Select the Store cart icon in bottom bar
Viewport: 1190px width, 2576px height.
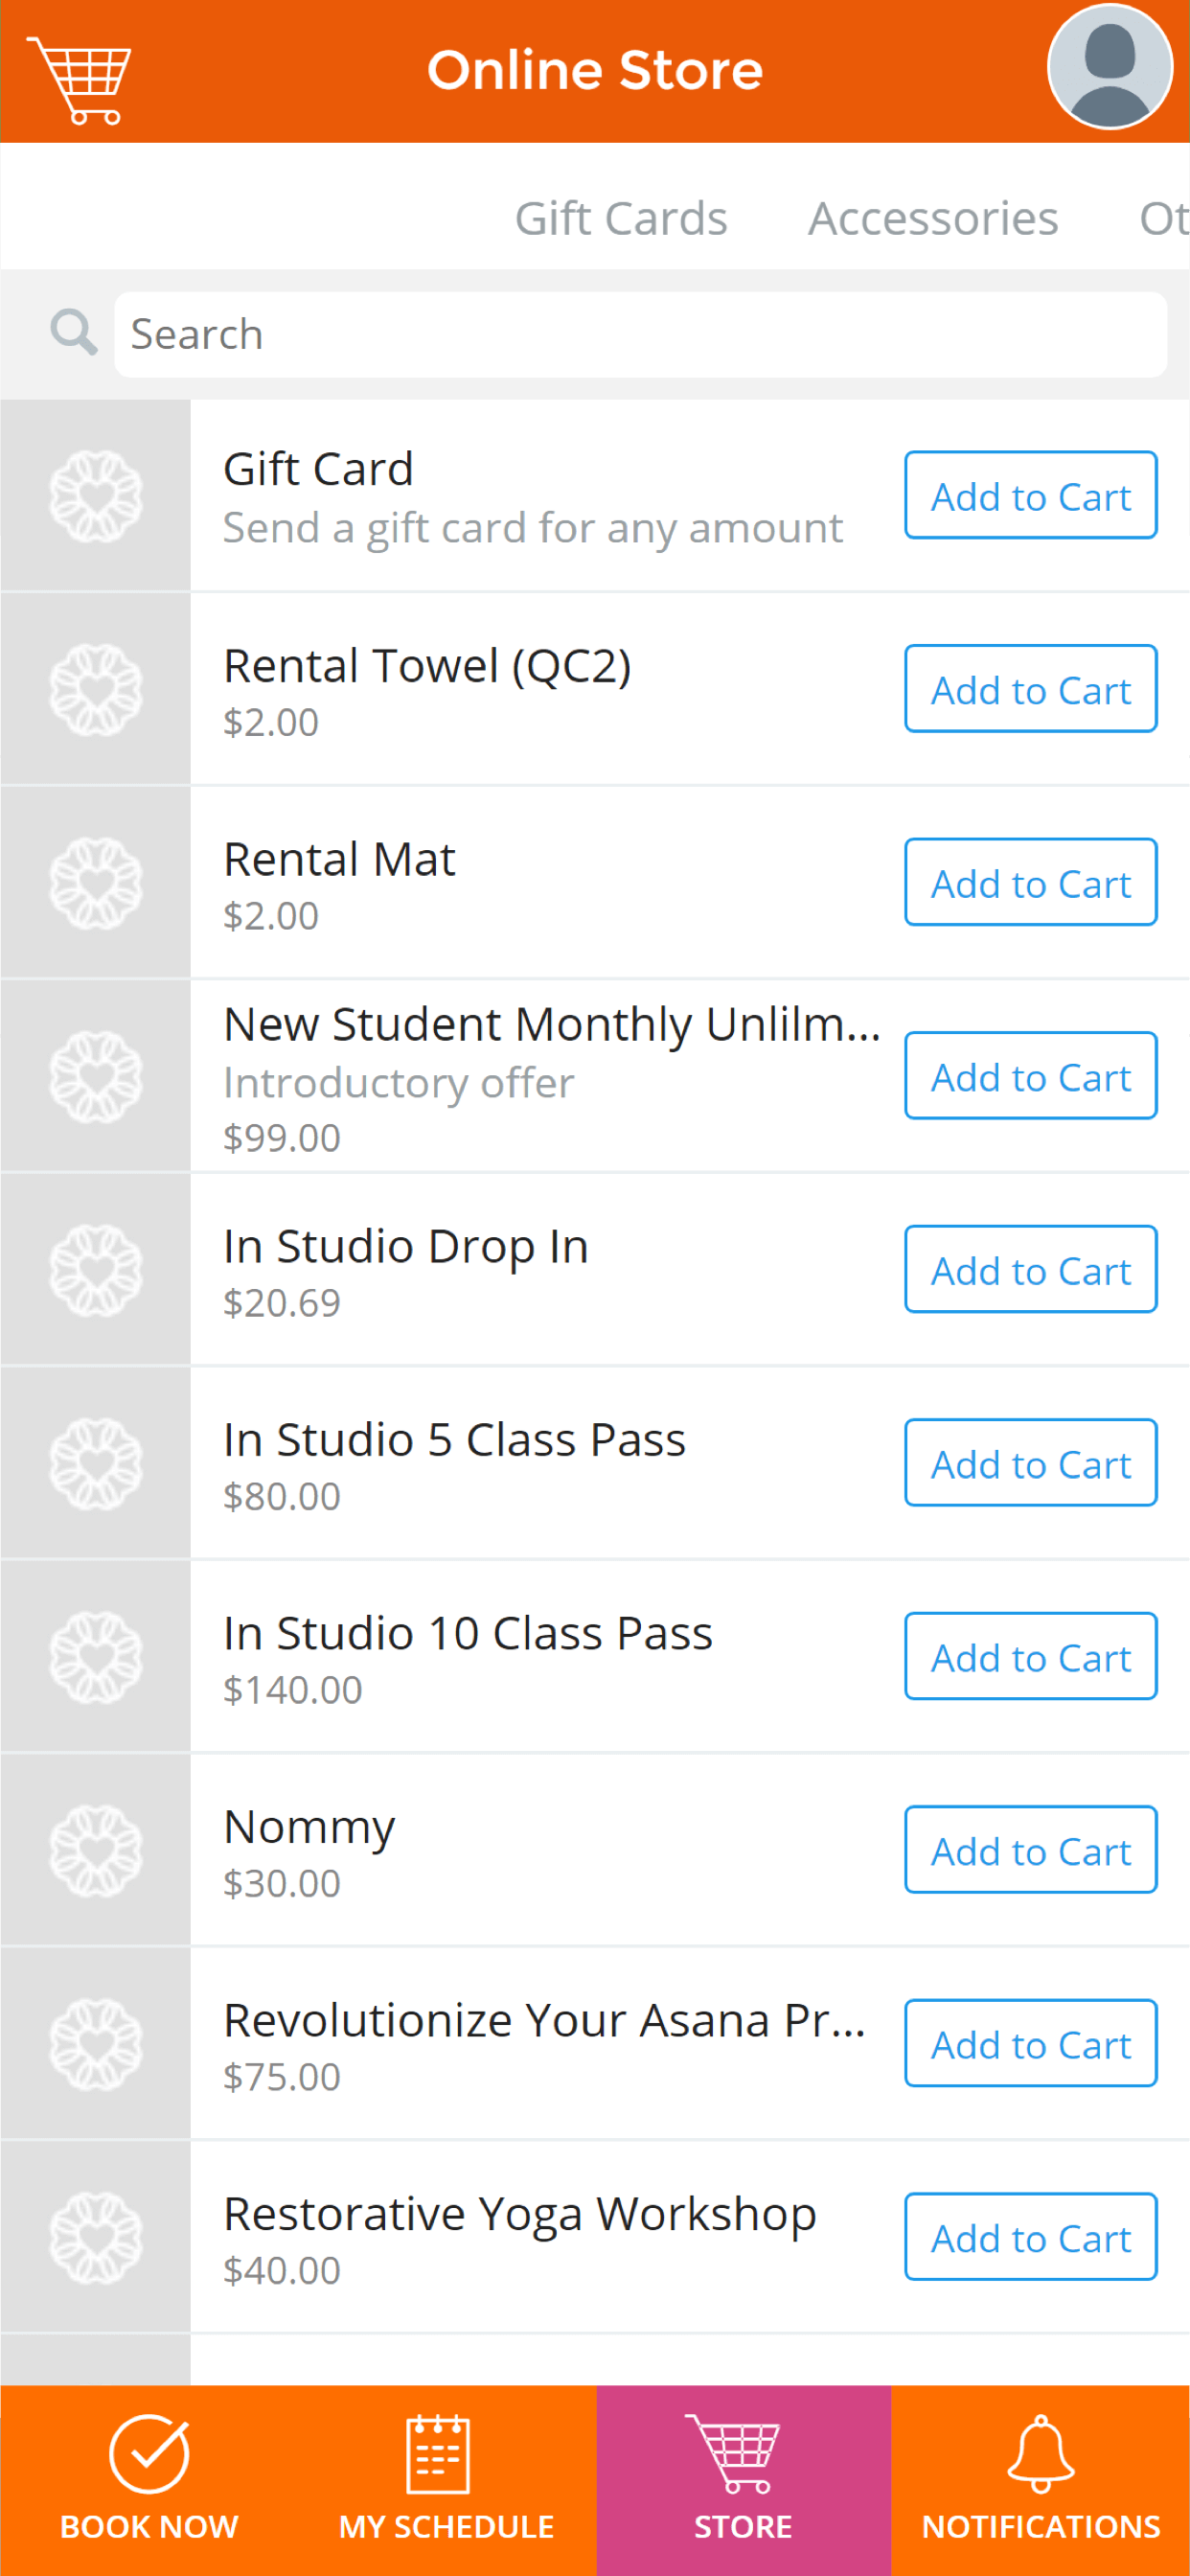coord(732,2454)
